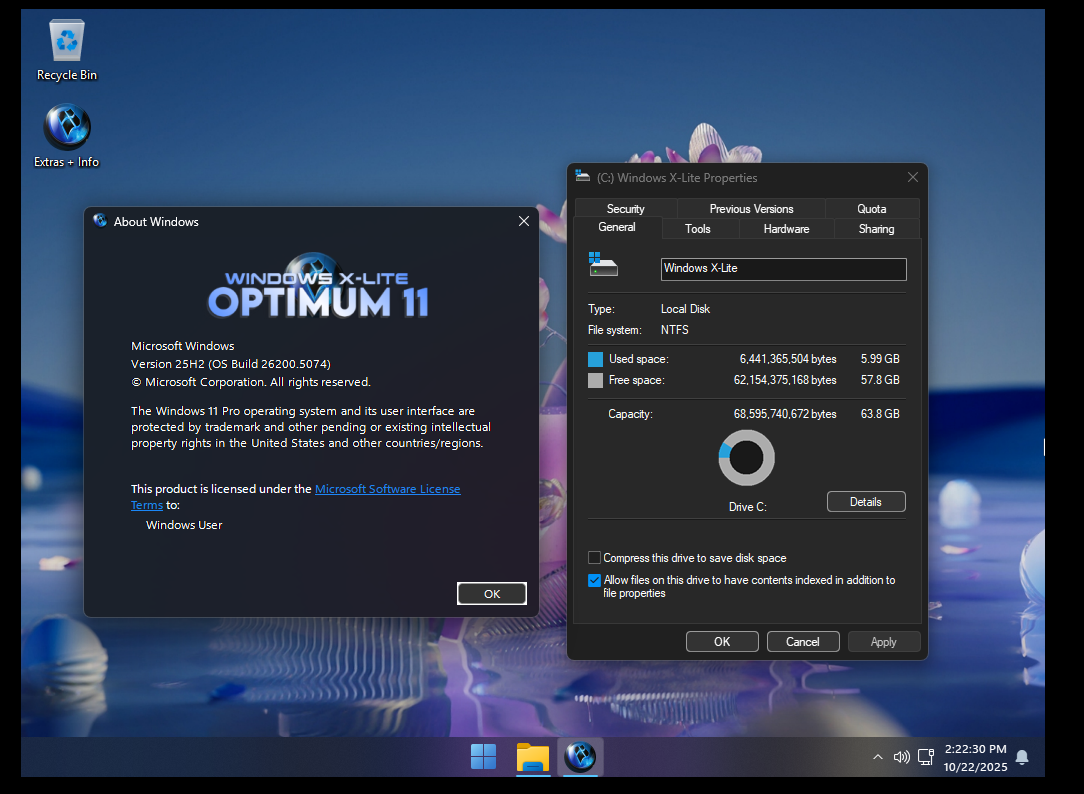The width and height of the screenshot is (1084, 794).
Task: Switch to the Tools tab
Action: click(698, 229)
